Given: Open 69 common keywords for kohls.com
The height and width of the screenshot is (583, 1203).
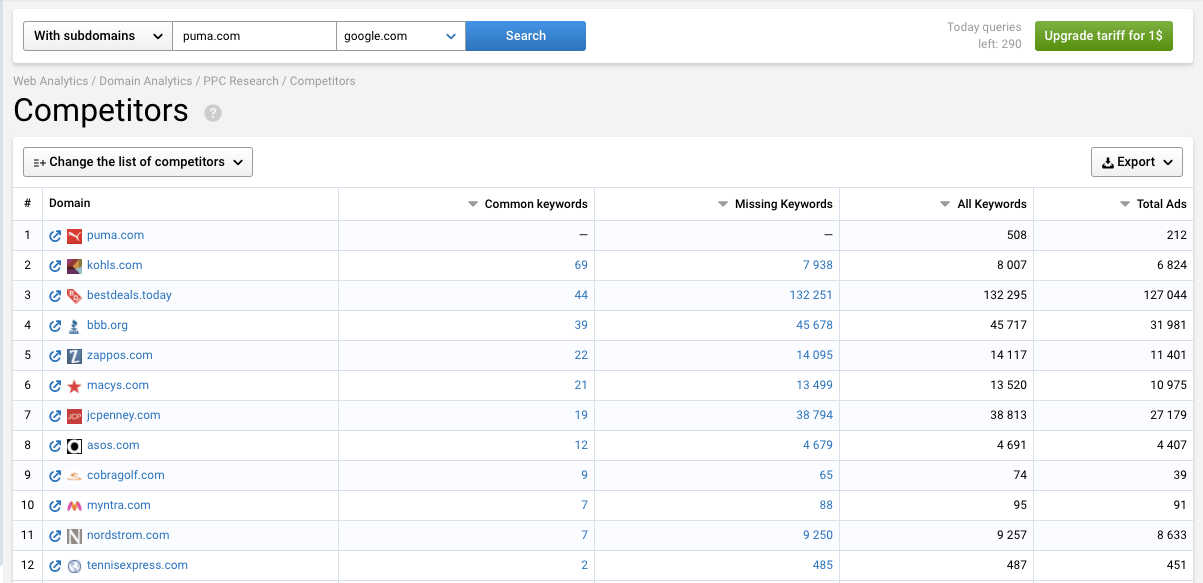Looking at the screenshot, I should pos(581,266).
